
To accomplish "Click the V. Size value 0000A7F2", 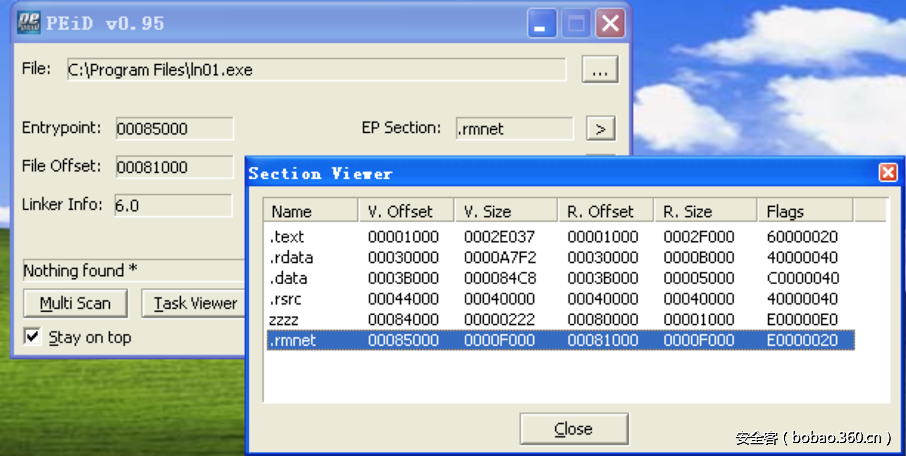I will point(500,257).
